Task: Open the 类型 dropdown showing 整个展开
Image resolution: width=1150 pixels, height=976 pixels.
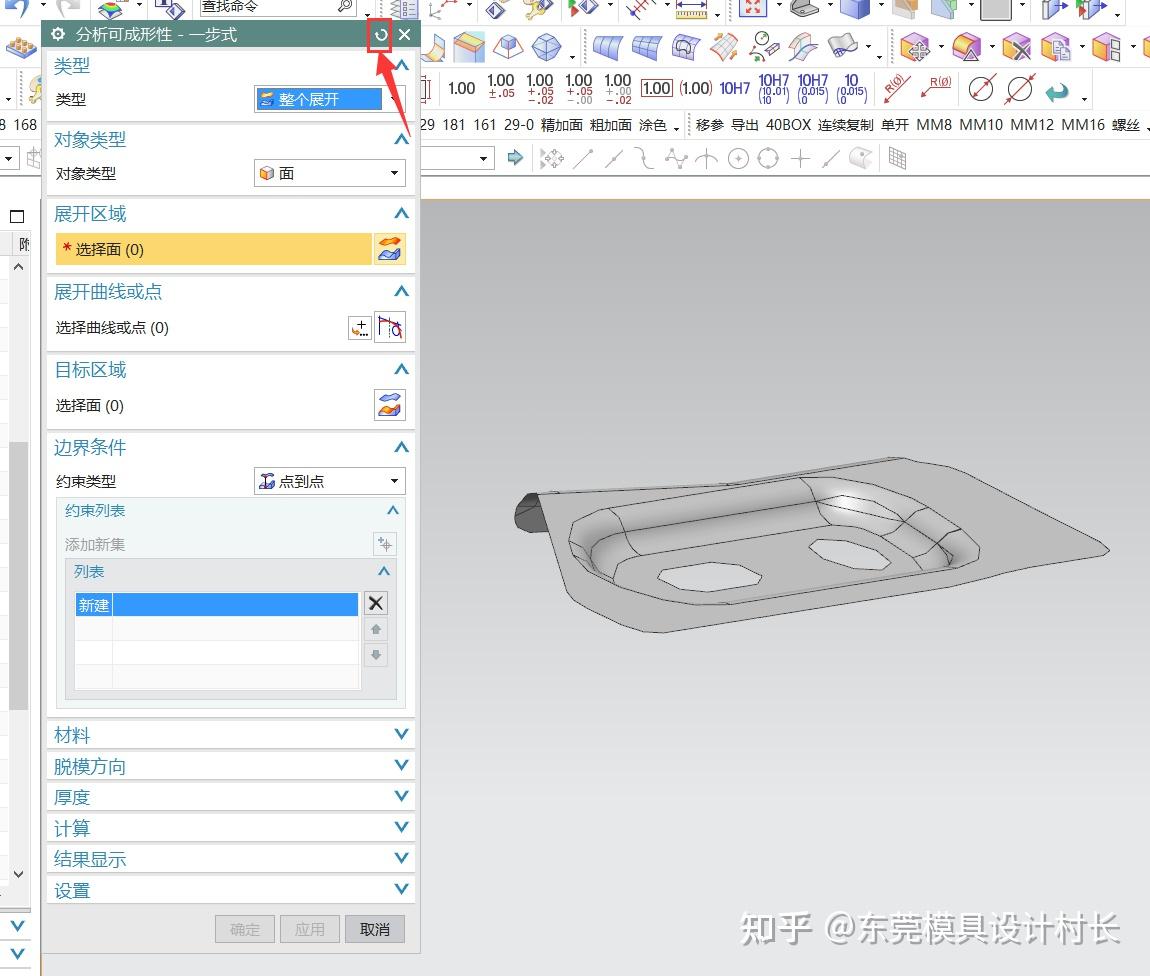Action: [x=318, y=99]
